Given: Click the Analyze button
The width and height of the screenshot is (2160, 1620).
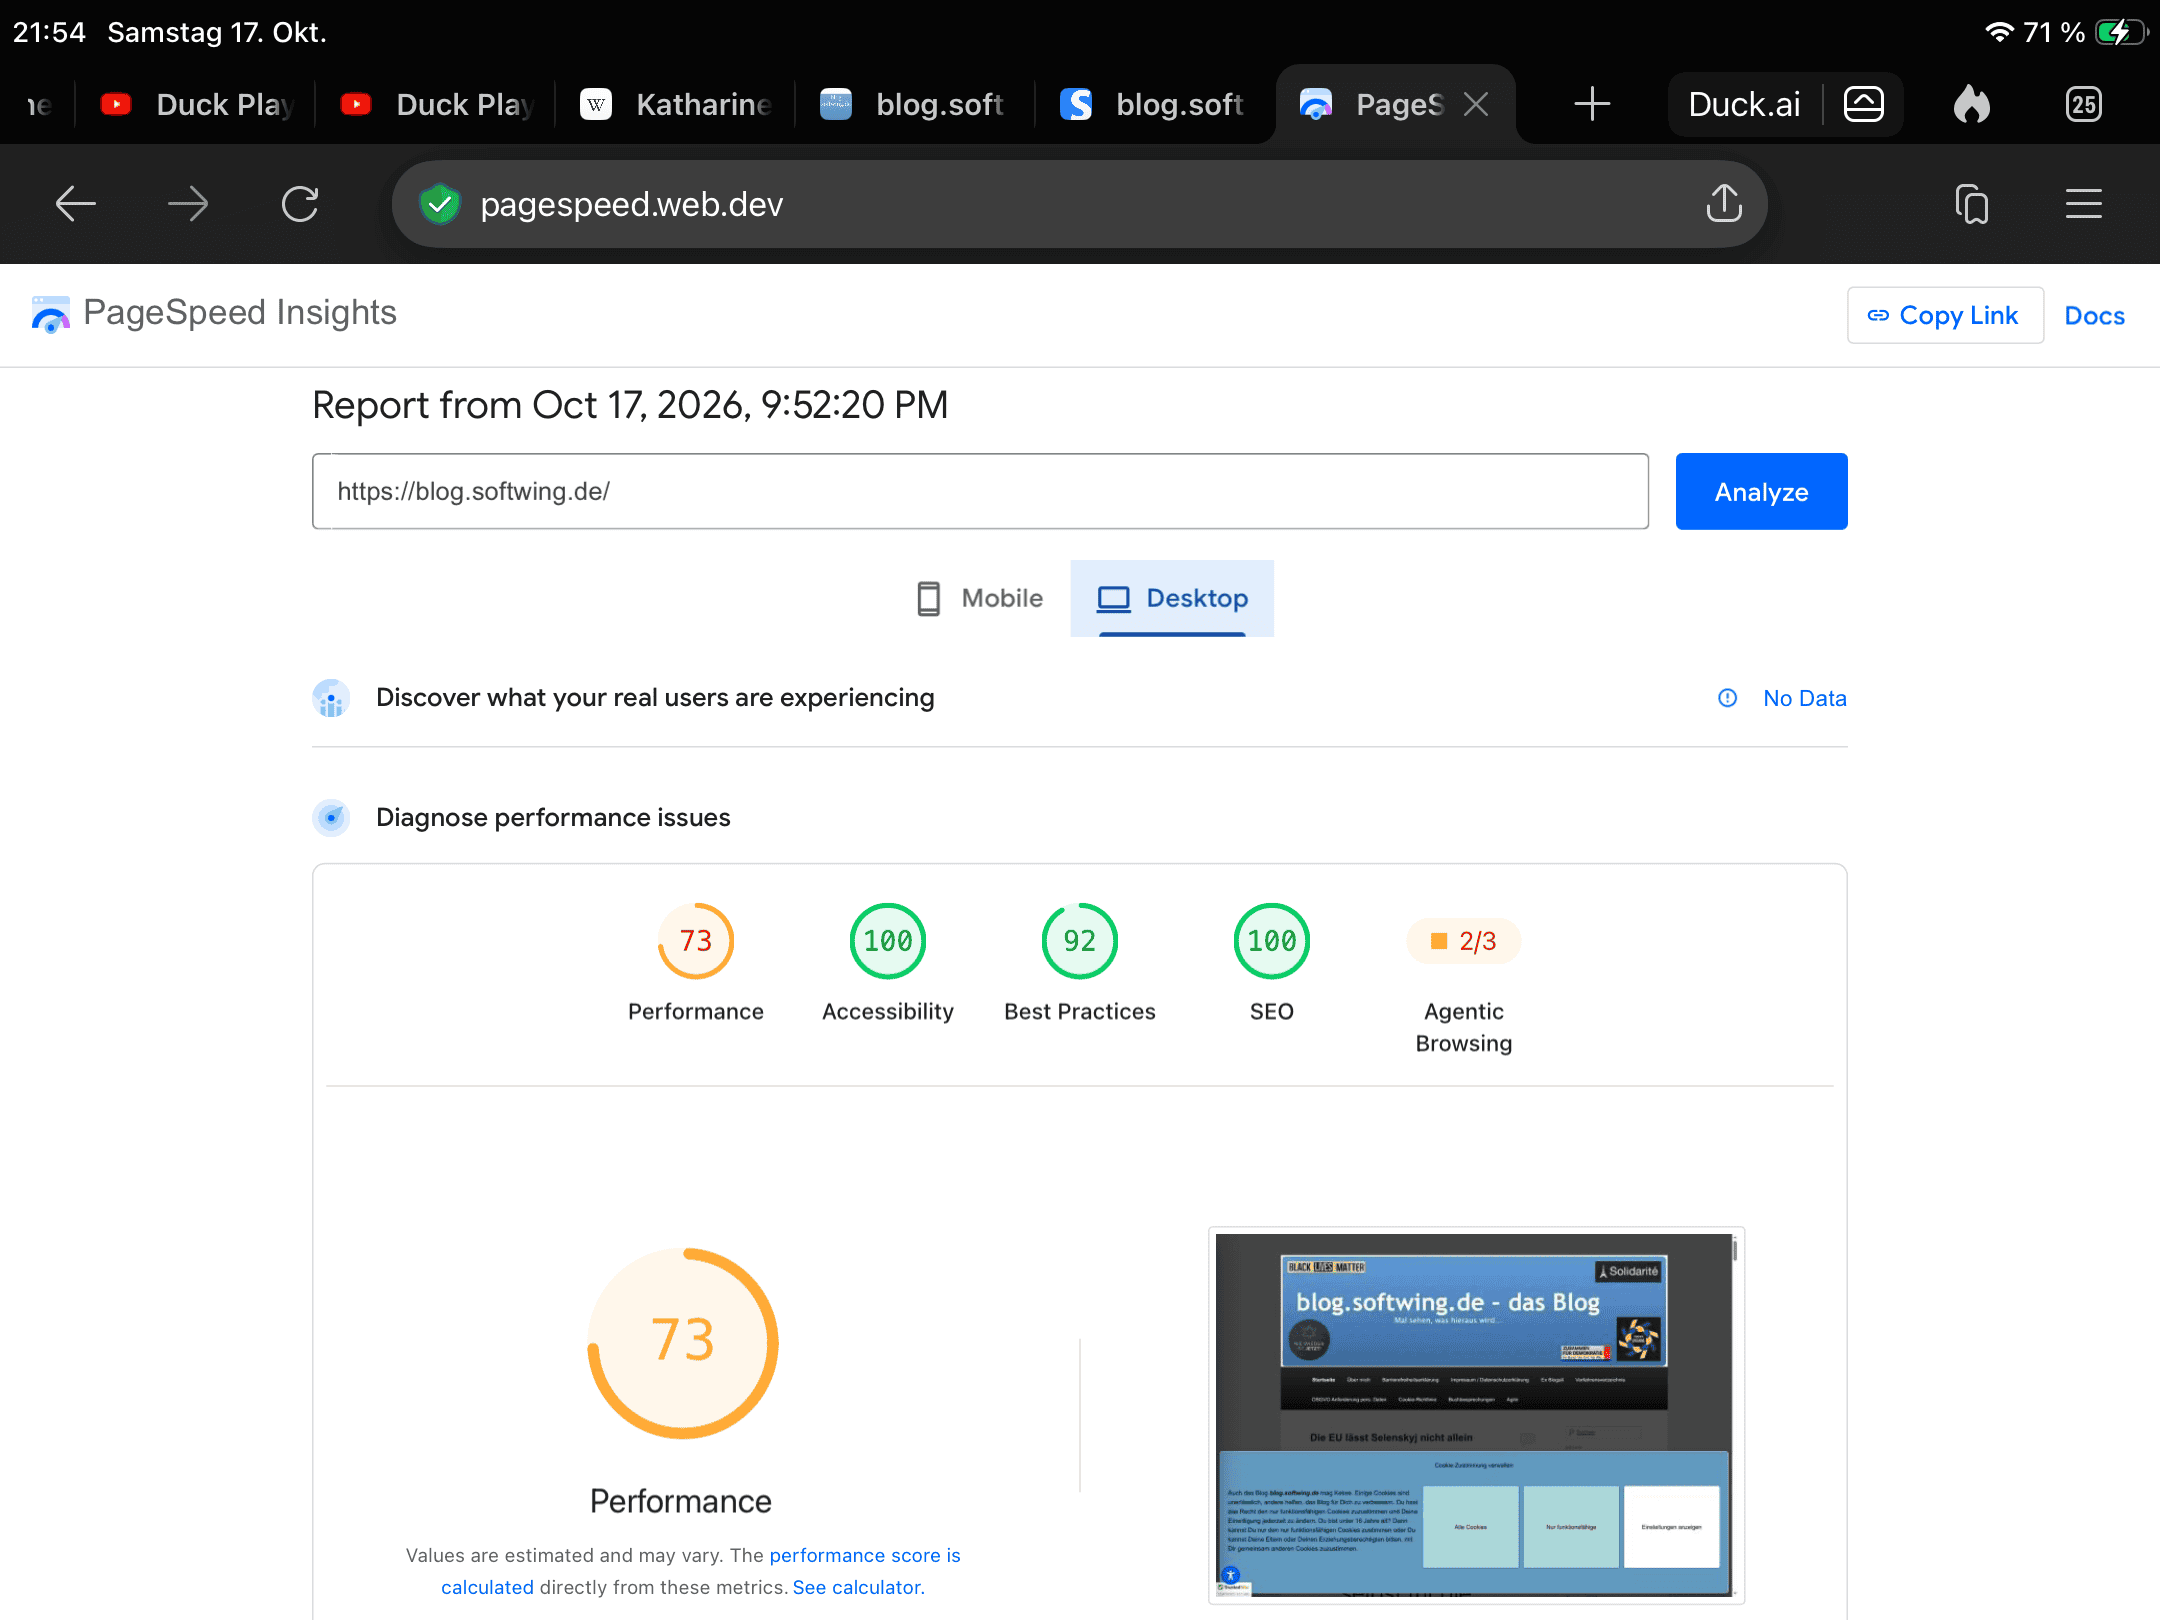Looking at the screenshot, I should point(1761,491).
